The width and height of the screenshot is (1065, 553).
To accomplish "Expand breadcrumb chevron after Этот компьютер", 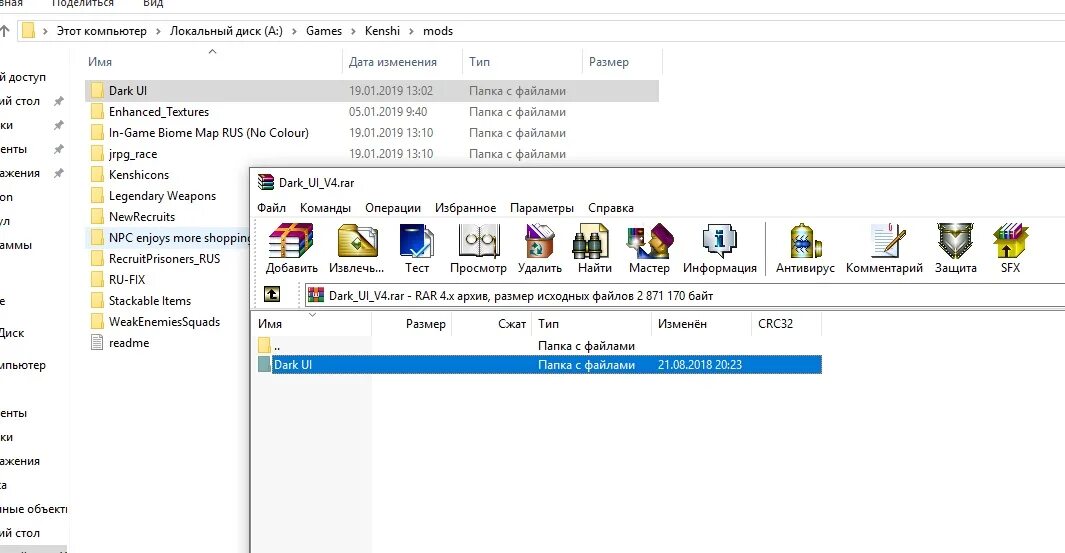I will [158, 31].
